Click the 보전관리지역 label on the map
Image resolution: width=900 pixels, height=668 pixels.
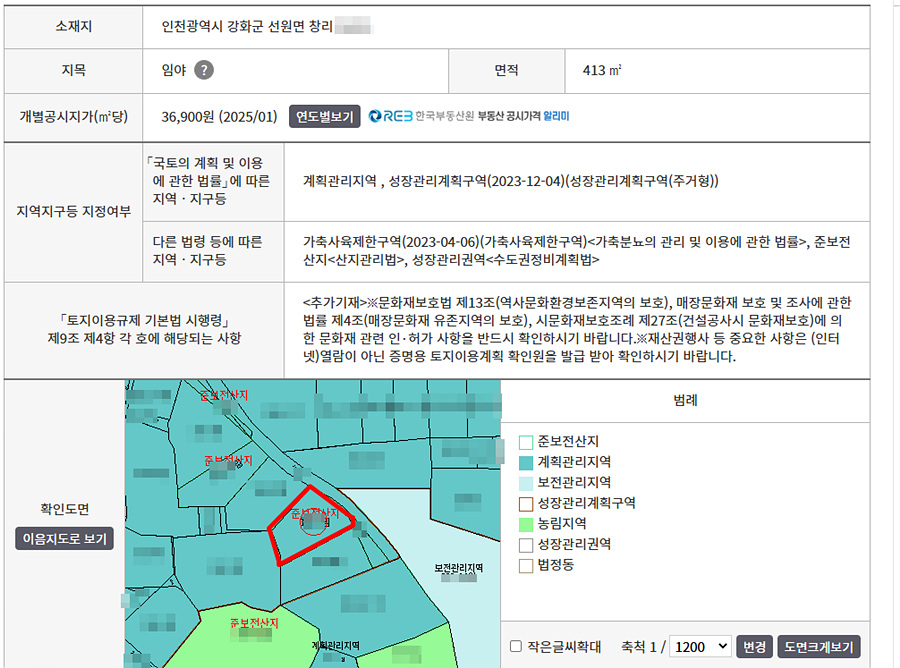click(x=458, y=568)
